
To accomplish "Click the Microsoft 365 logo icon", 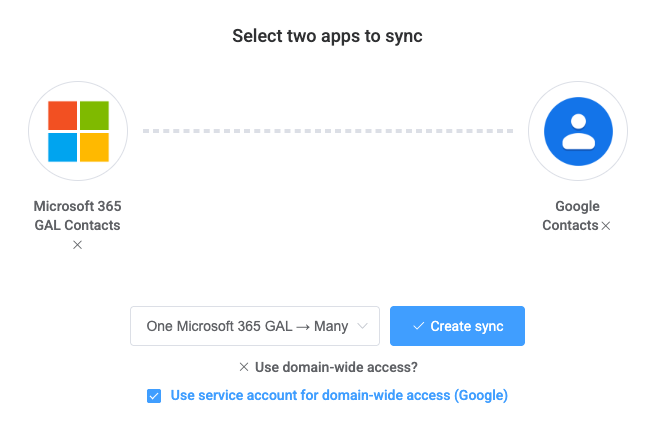I will pos(78,131).
